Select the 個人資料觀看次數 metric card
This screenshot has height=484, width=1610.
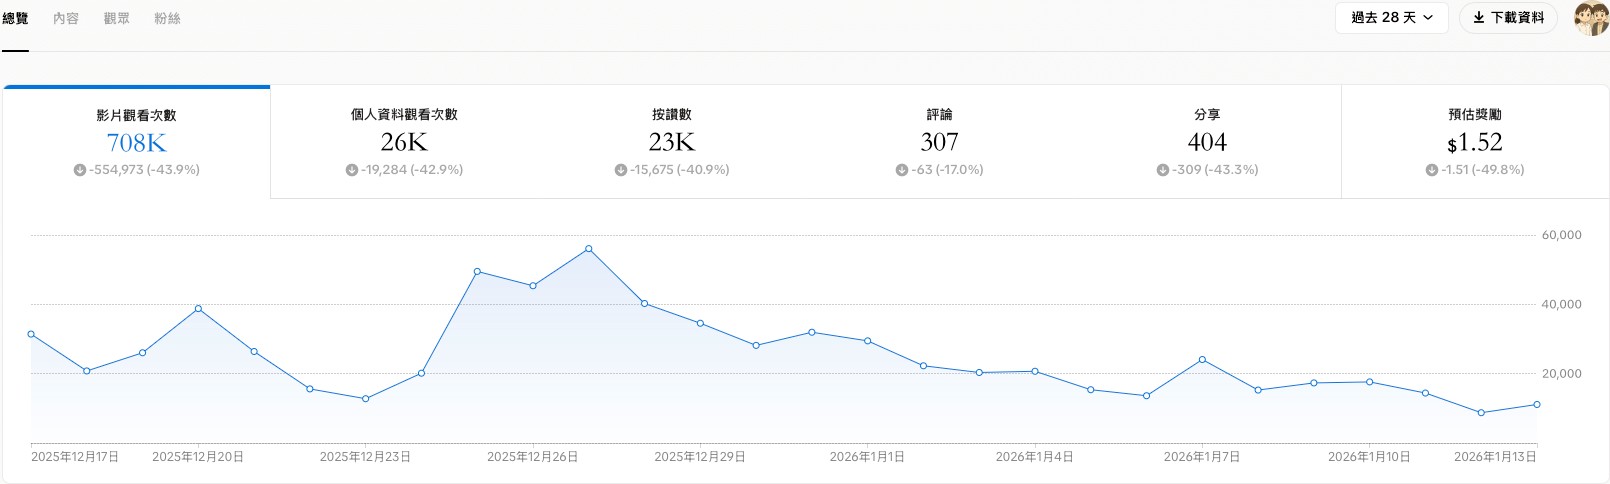404,142
